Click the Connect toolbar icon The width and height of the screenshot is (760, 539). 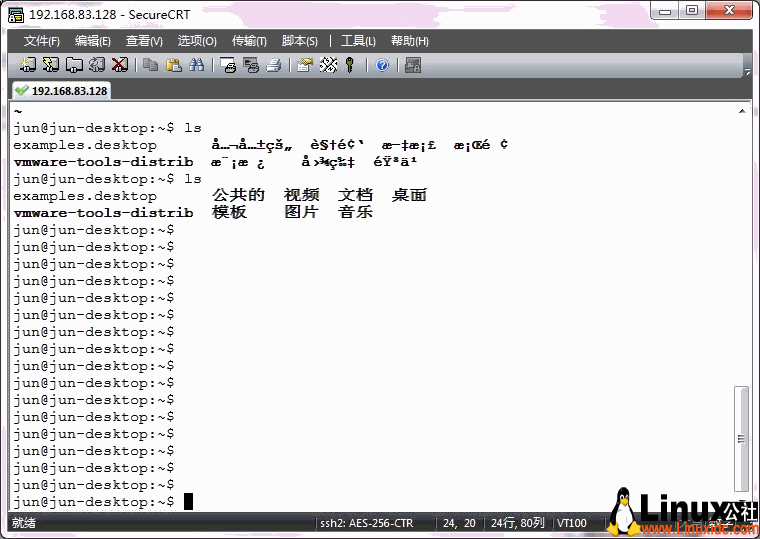tap(28, 65)
